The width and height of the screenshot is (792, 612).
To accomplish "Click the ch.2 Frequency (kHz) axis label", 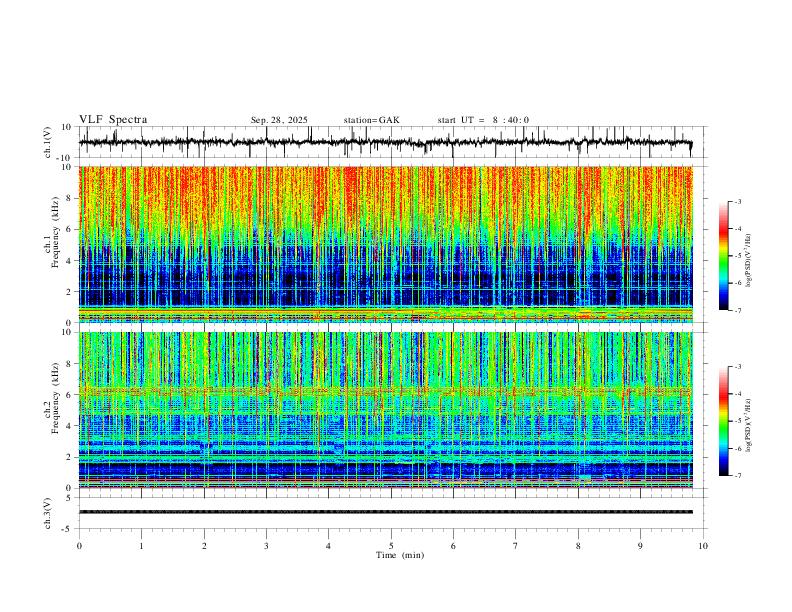I will (x=52, y=398).
